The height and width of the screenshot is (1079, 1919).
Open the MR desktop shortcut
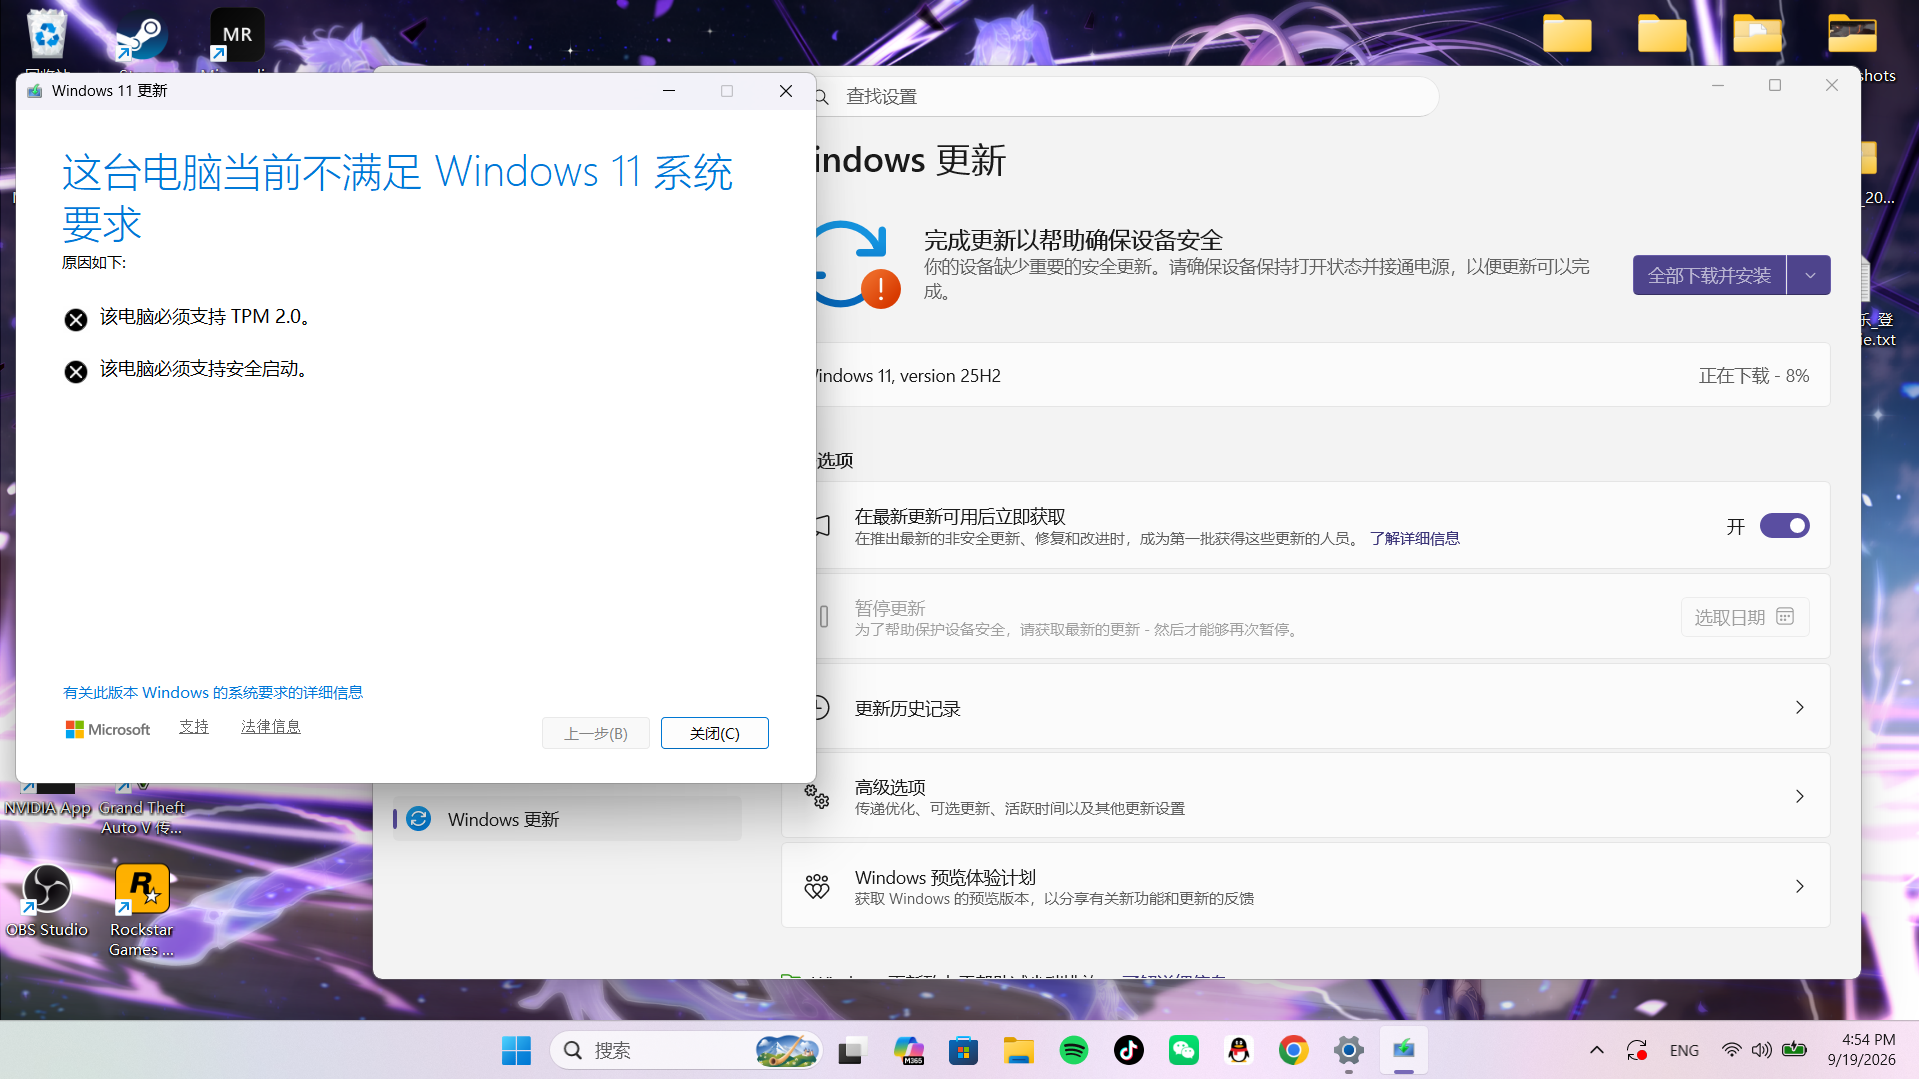click(x=237, y=36)
